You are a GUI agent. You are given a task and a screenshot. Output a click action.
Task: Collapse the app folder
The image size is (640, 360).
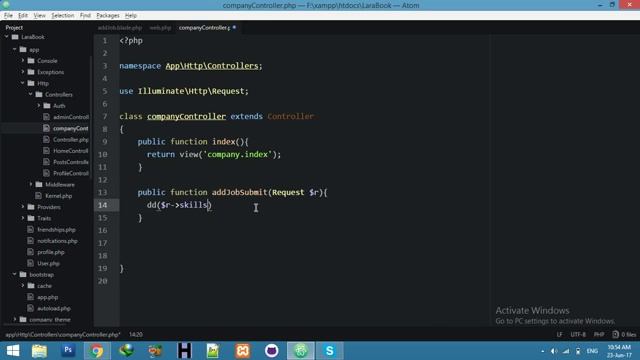15,49
